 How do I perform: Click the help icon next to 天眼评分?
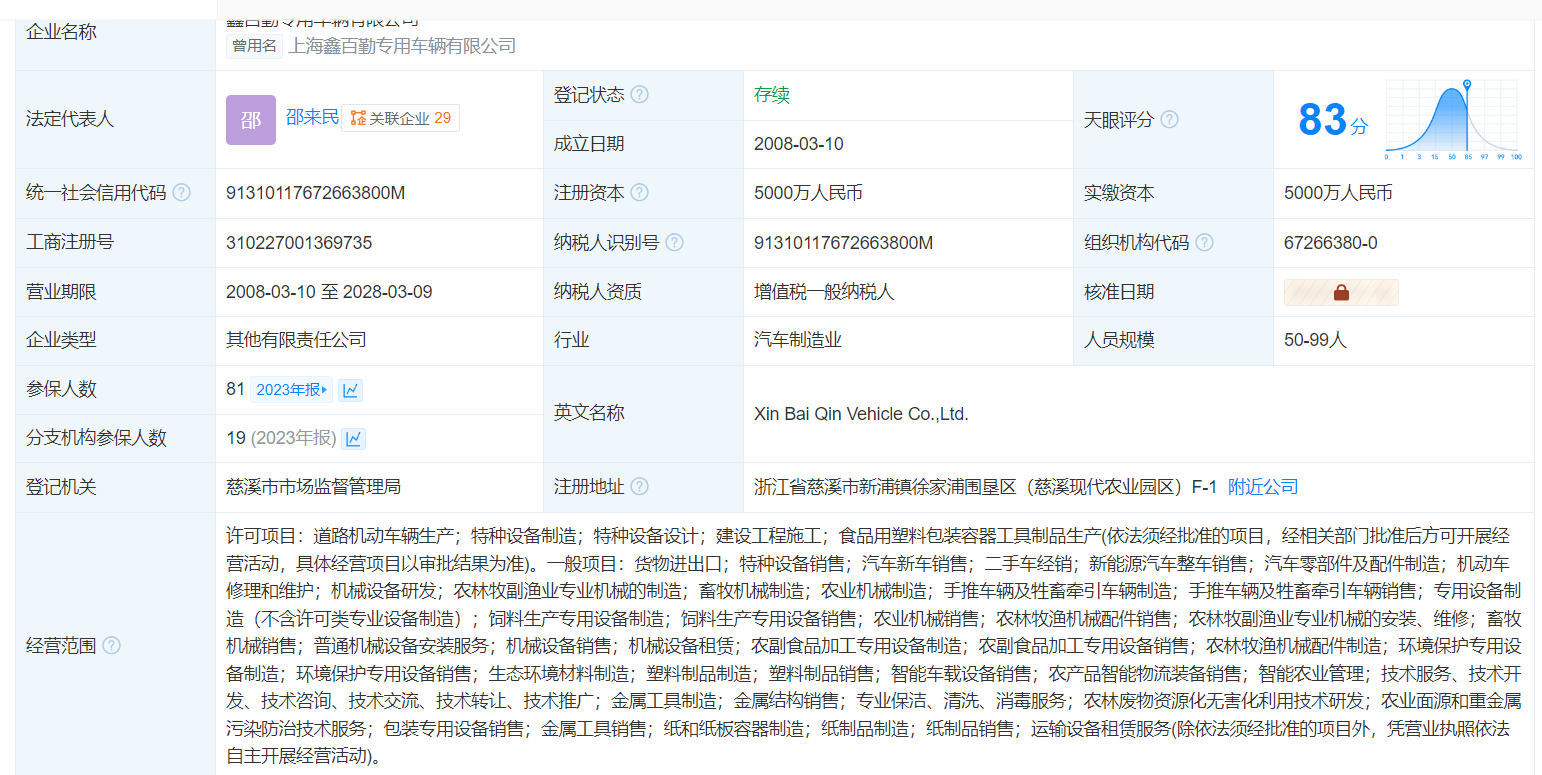[1169, 119]
